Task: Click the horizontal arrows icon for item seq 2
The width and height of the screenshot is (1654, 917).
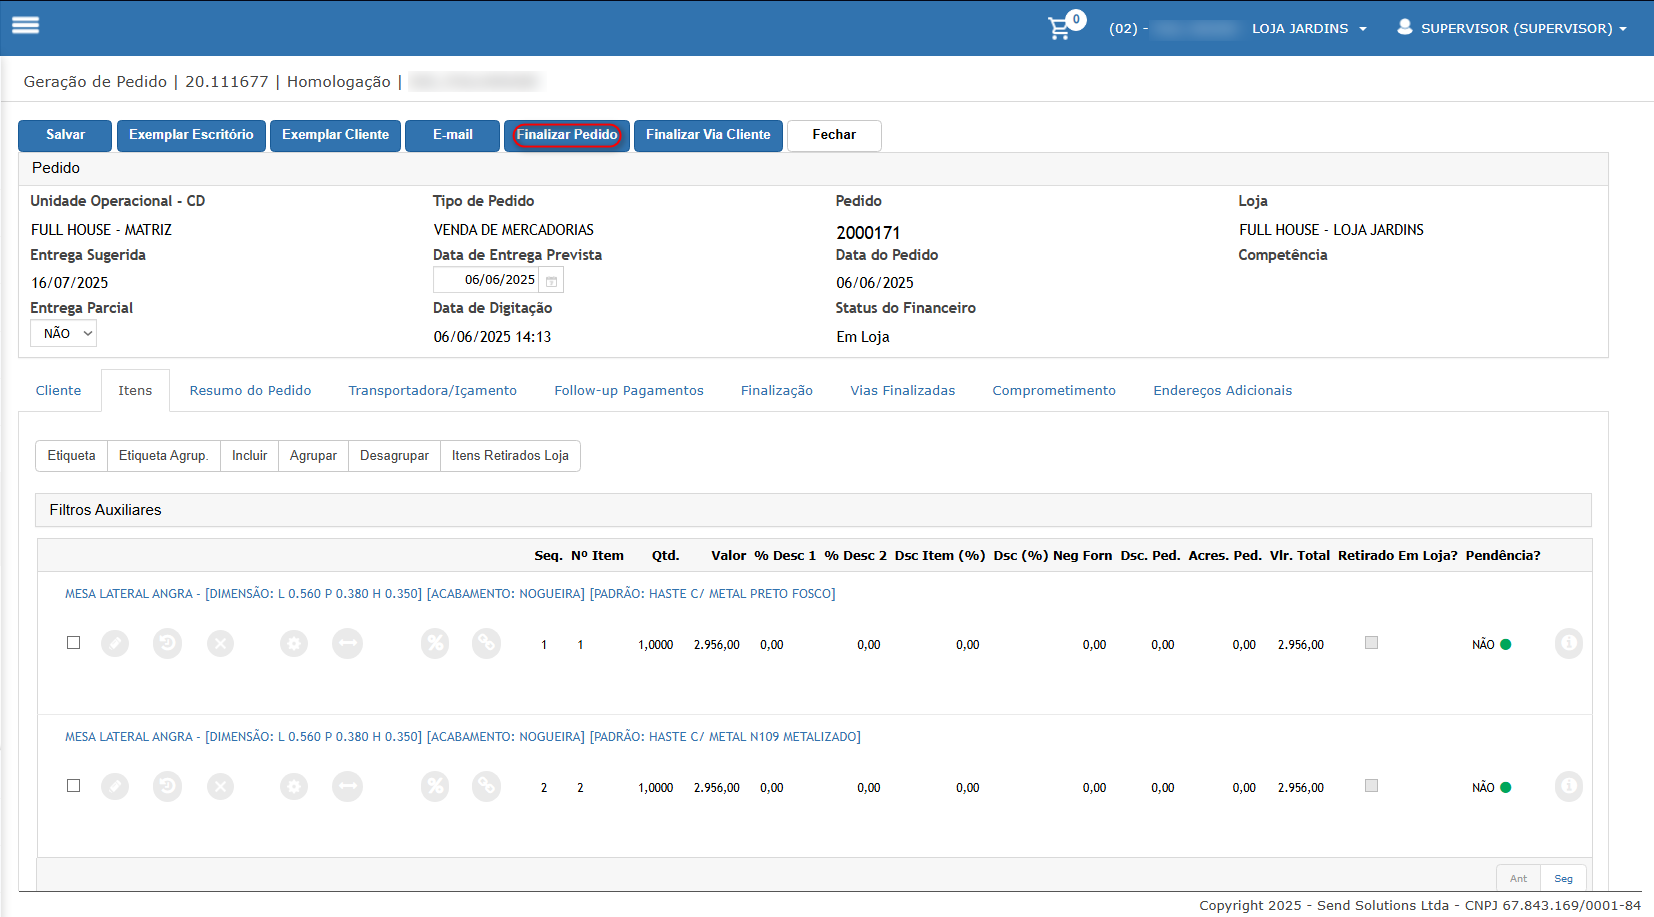Action: coord(347,786)
